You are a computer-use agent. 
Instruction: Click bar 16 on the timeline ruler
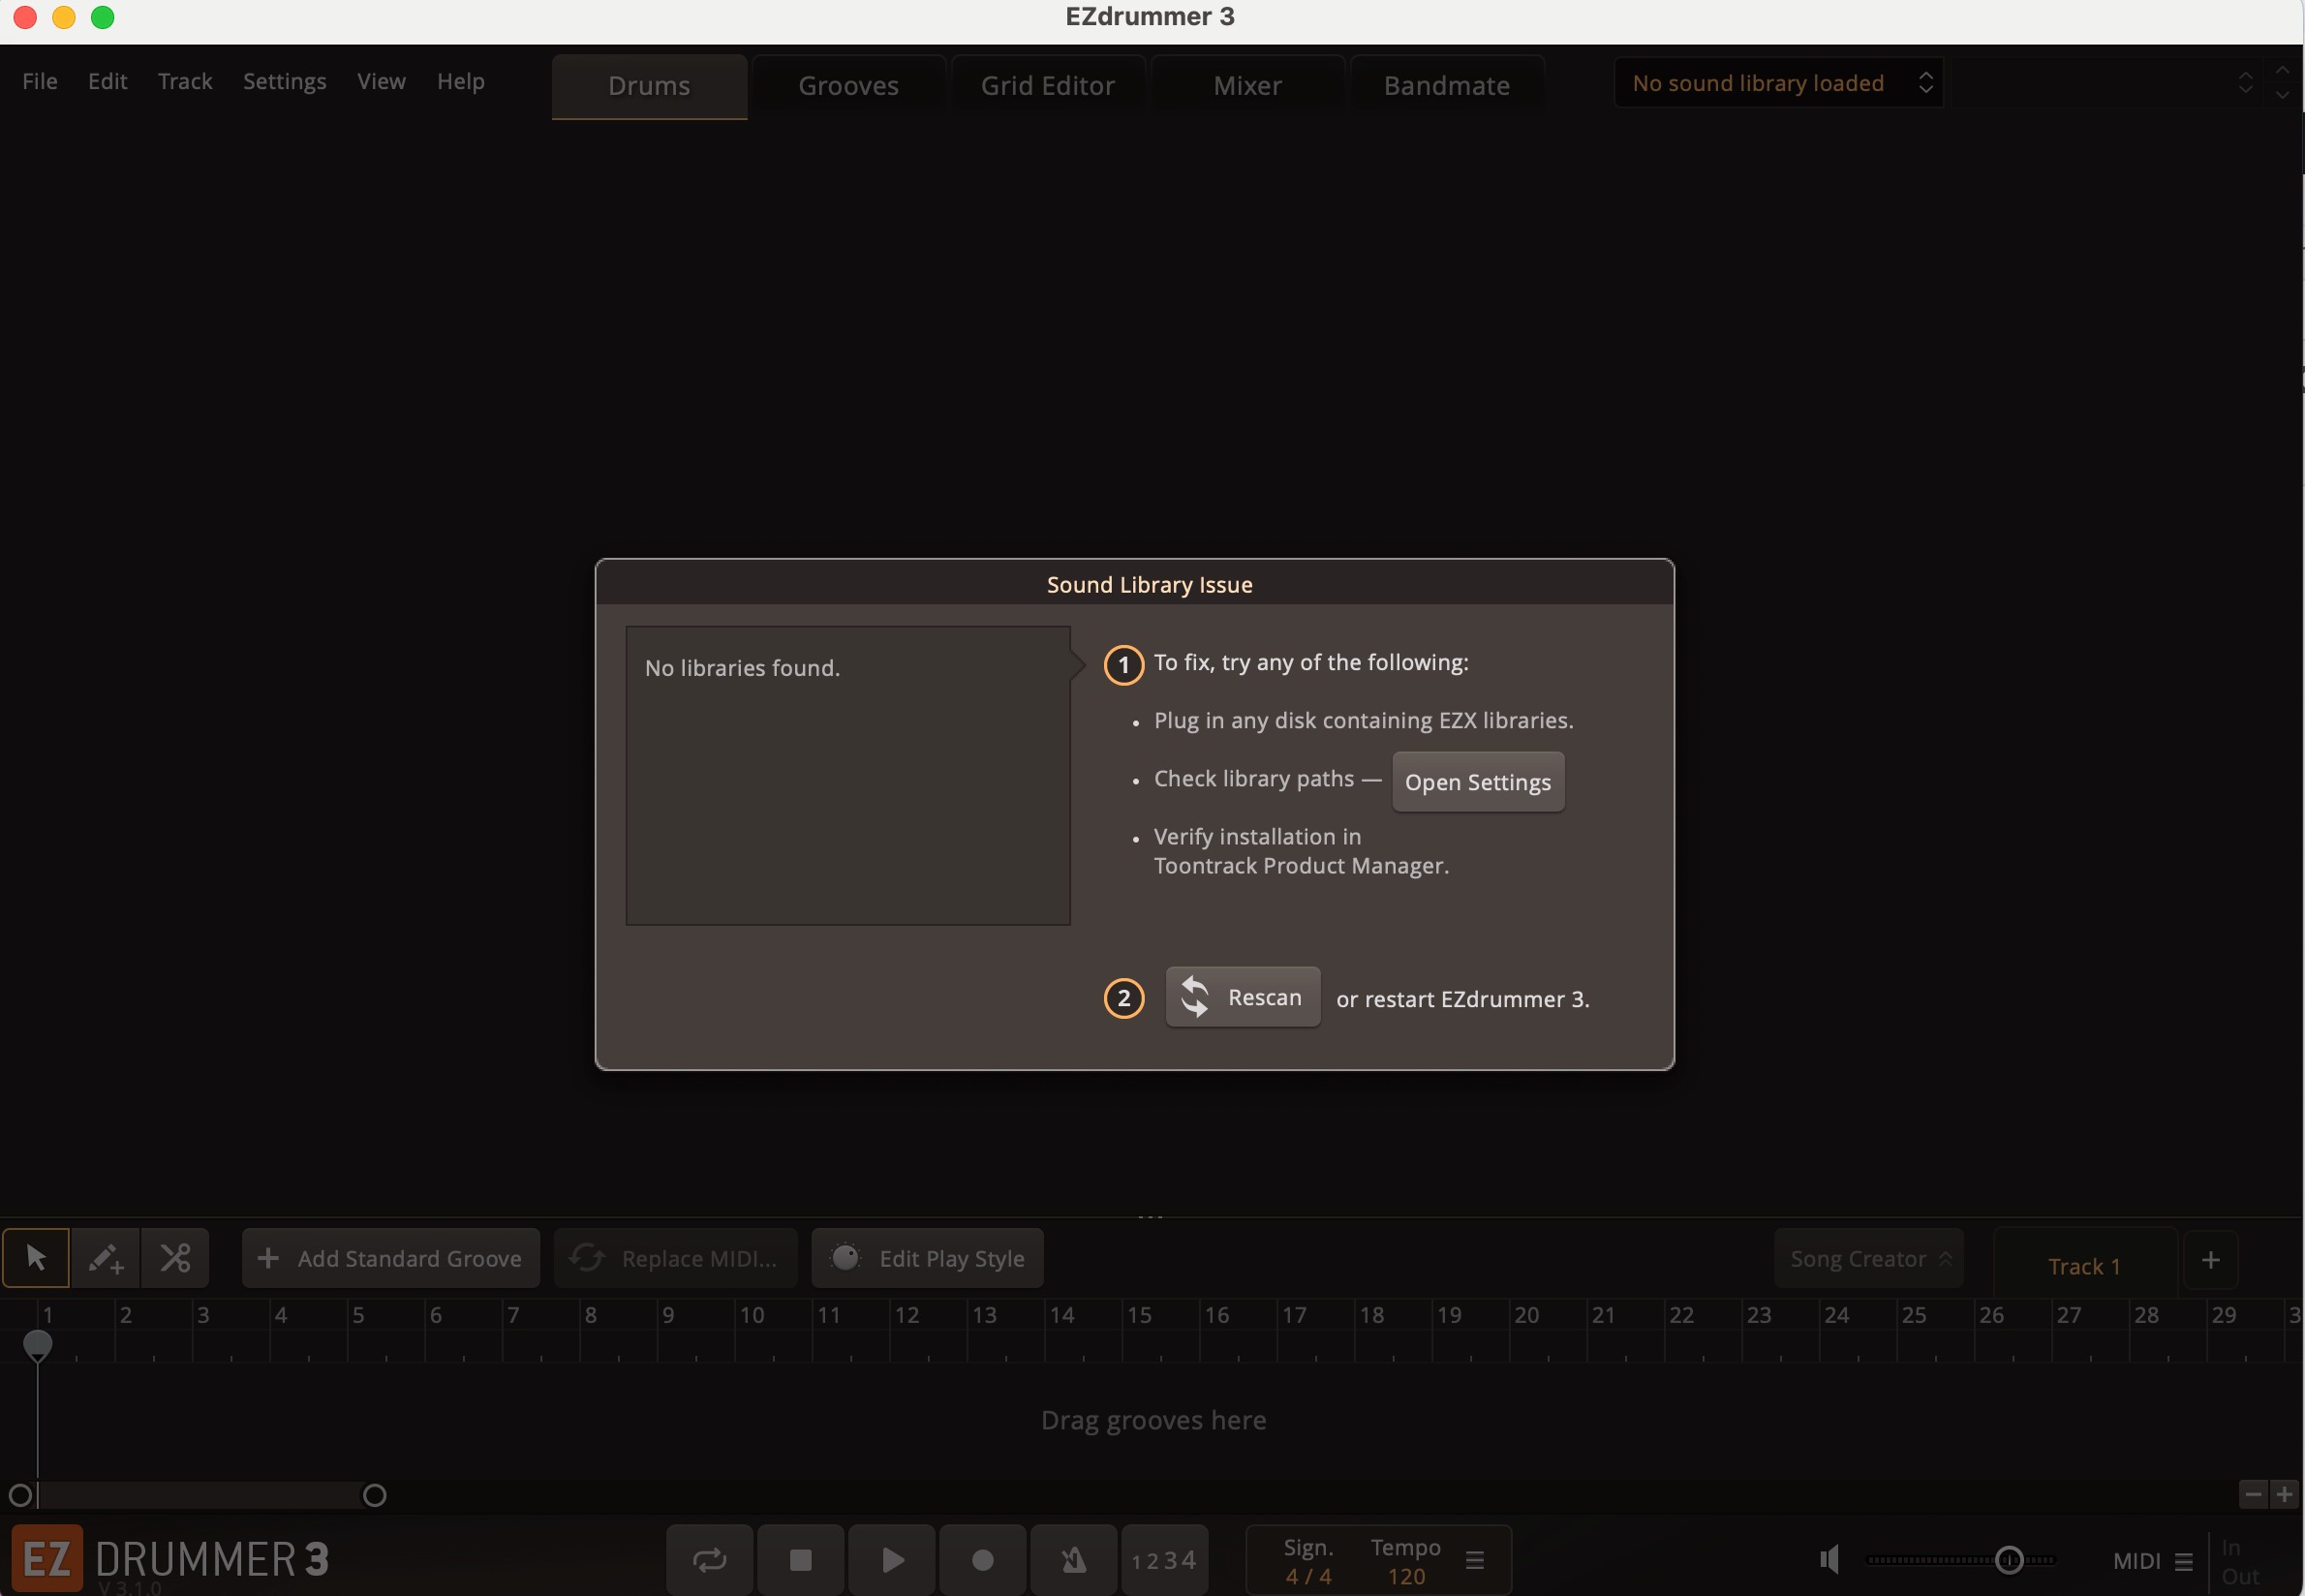point(1217,1314)
